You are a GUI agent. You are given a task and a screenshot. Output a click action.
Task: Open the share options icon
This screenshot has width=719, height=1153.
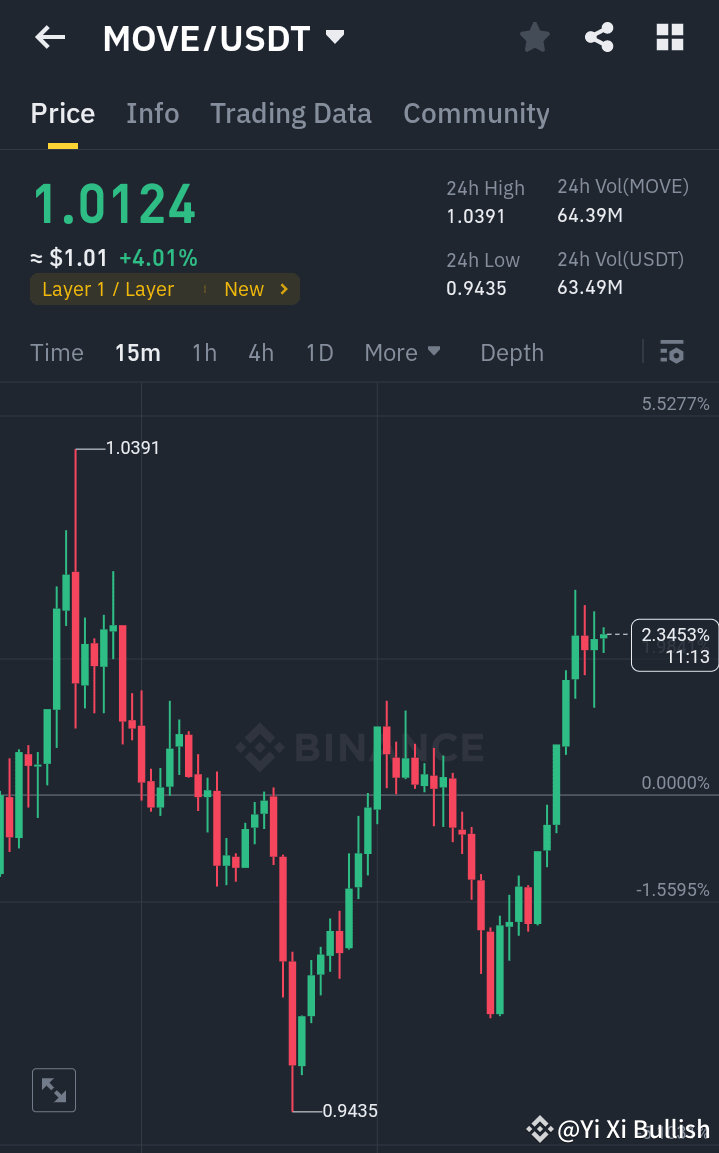coord(599,37)
